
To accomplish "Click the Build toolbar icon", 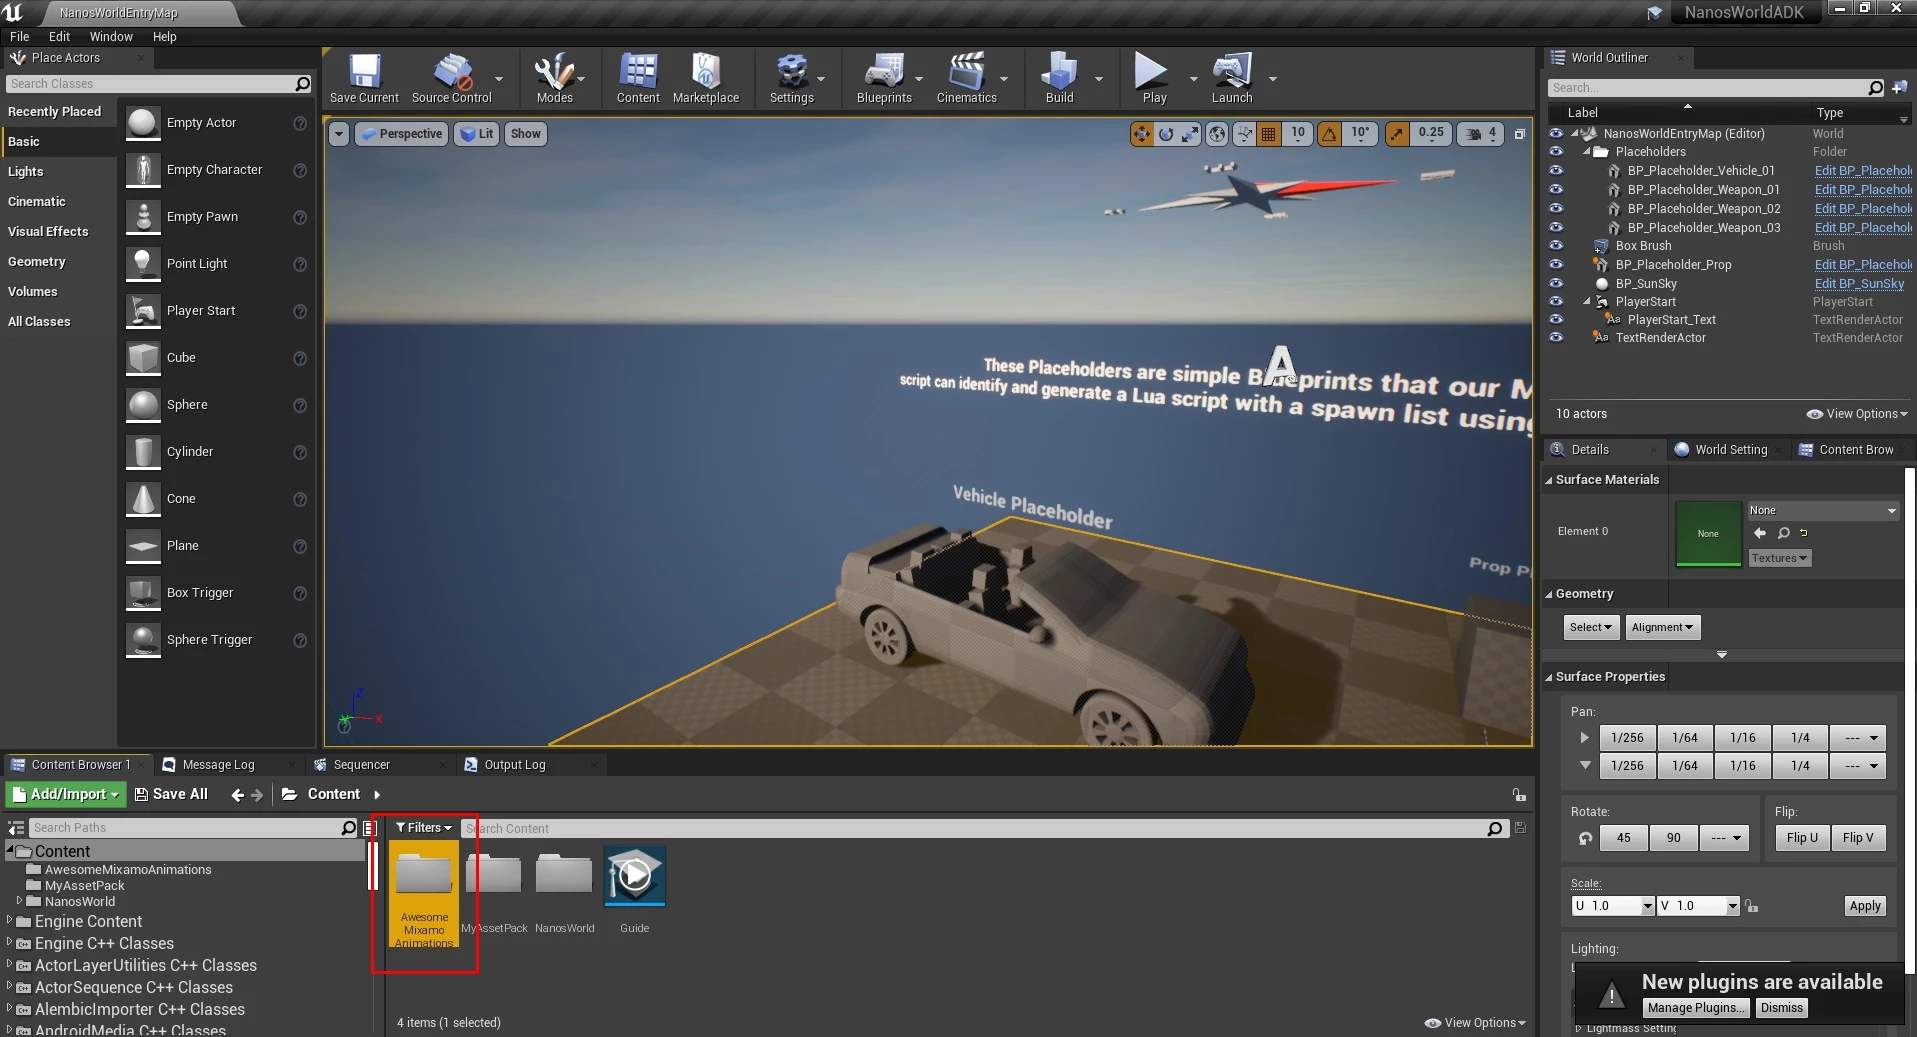I will pos(1059,78).
